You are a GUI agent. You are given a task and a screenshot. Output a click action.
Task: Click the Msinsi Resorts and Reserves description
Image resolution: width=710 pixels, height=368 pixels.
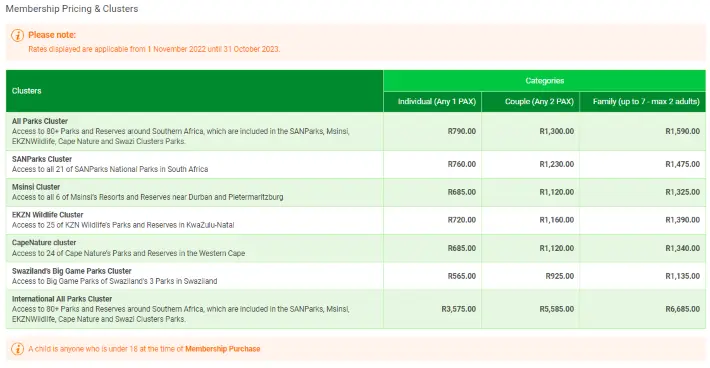pos(148,197)
